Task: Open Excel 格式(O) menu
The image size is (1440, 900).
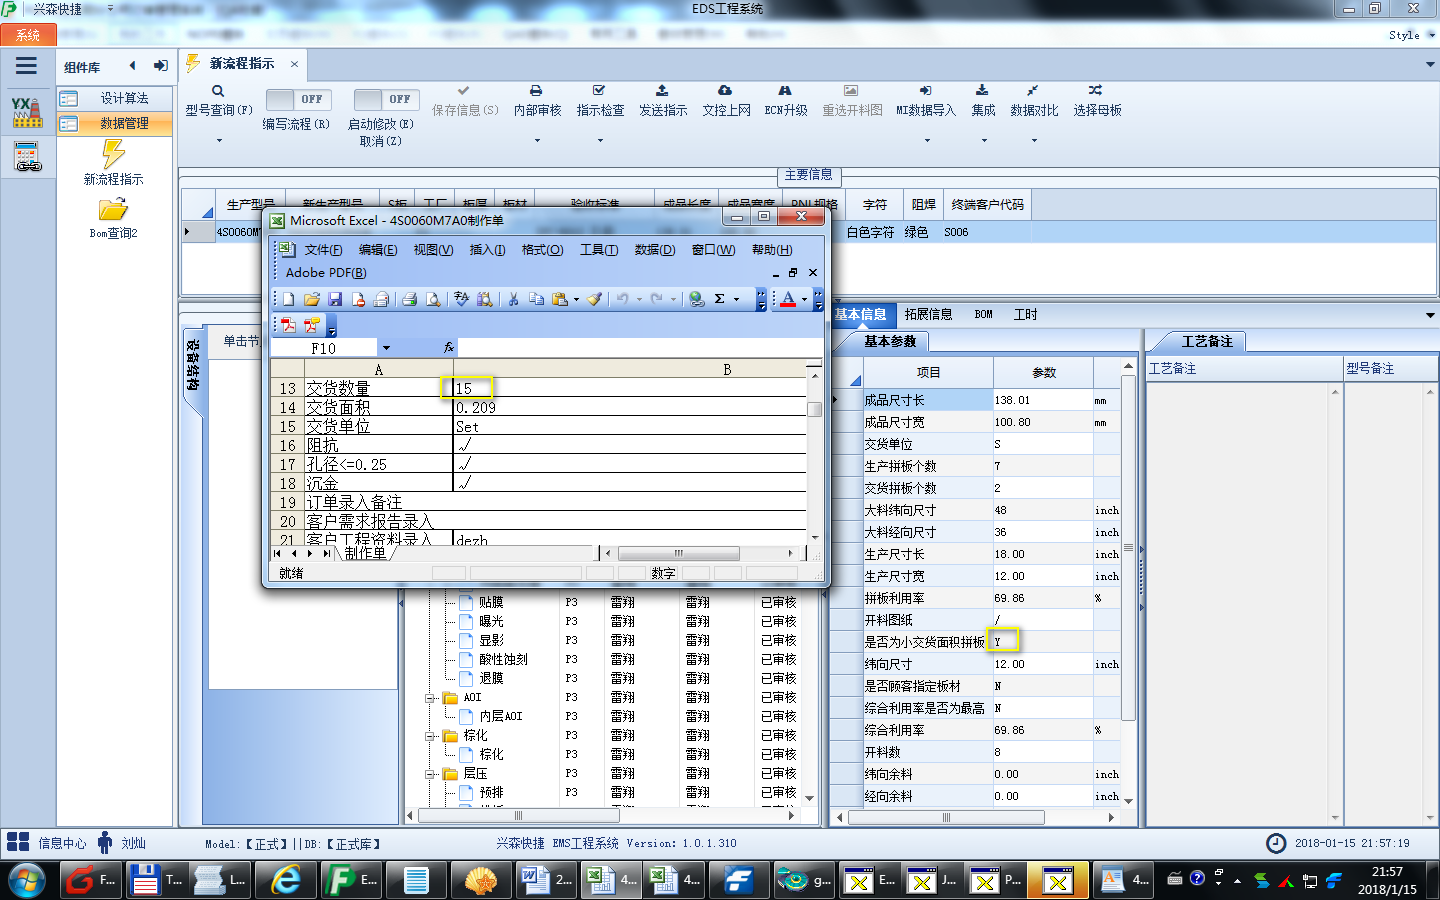Action: click(x=542, y=250)
